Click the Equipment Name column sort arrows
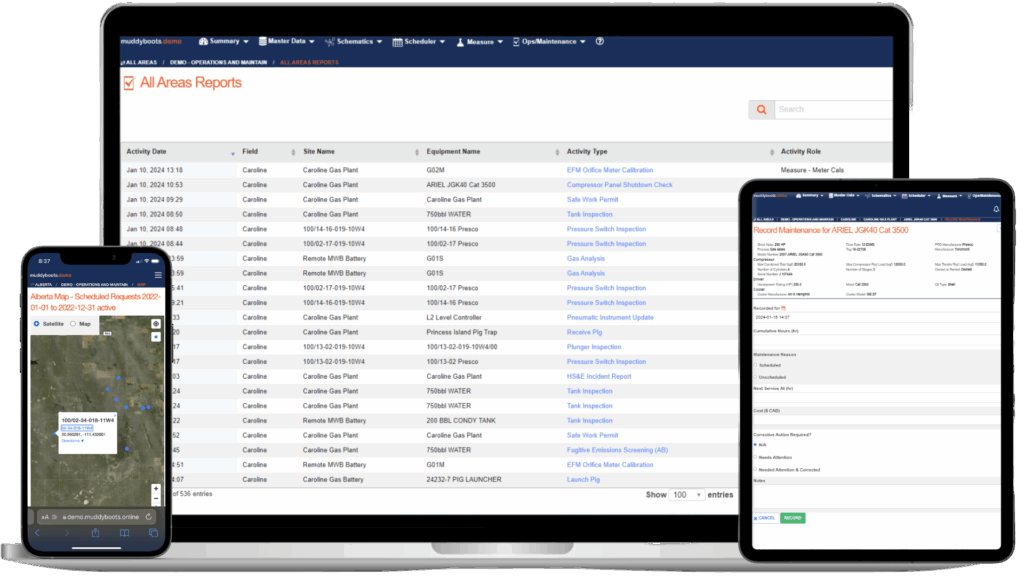 point(557,152)
